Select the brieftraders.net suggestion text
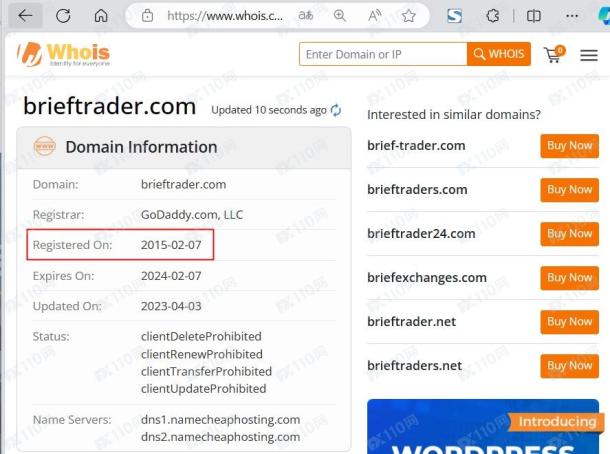This screenshot has width=610, height=454. coord(415,365)
